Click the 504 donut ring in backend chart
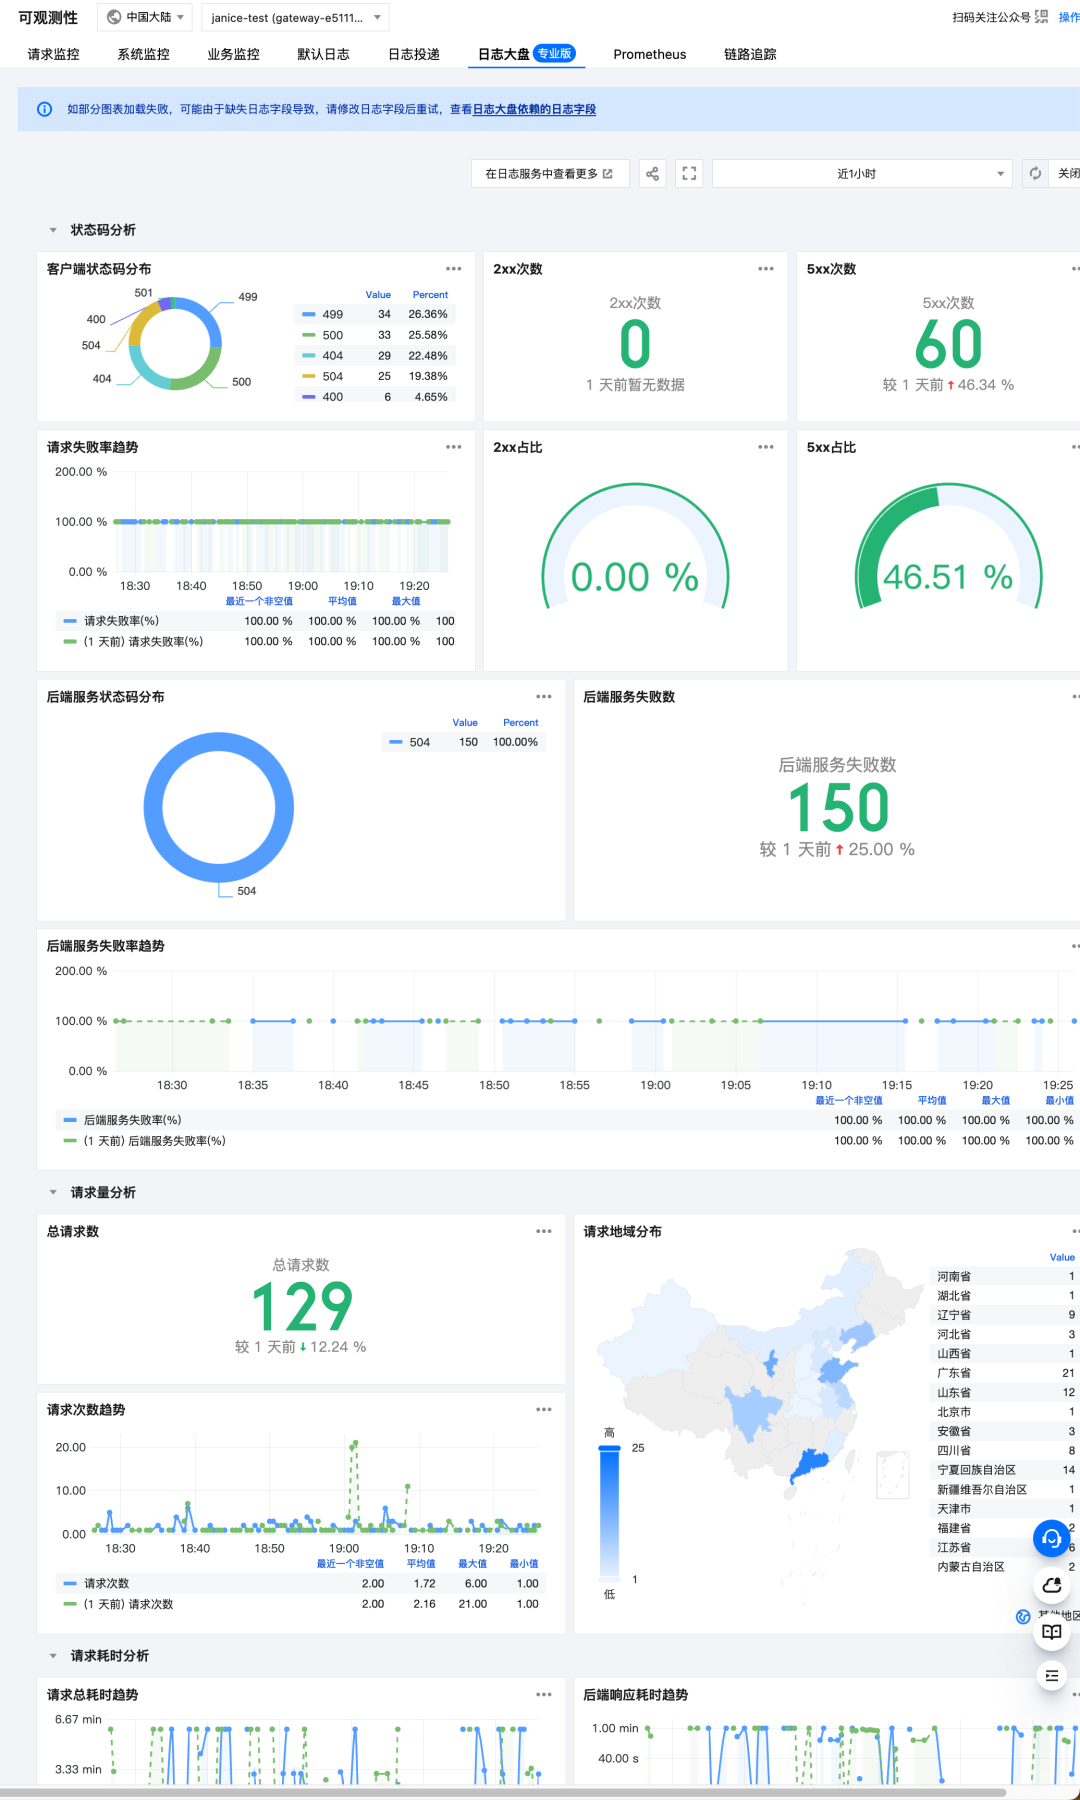This screenshot has width=1080, height=1800. (219, 808)
